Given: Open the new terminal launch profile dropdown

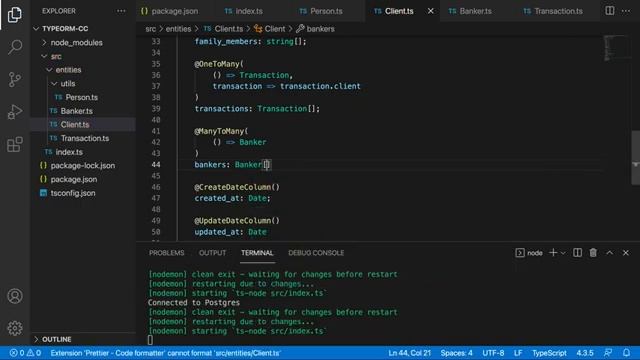Looking at the screenshot, I should pyautogui.click(x=563, y=253).
